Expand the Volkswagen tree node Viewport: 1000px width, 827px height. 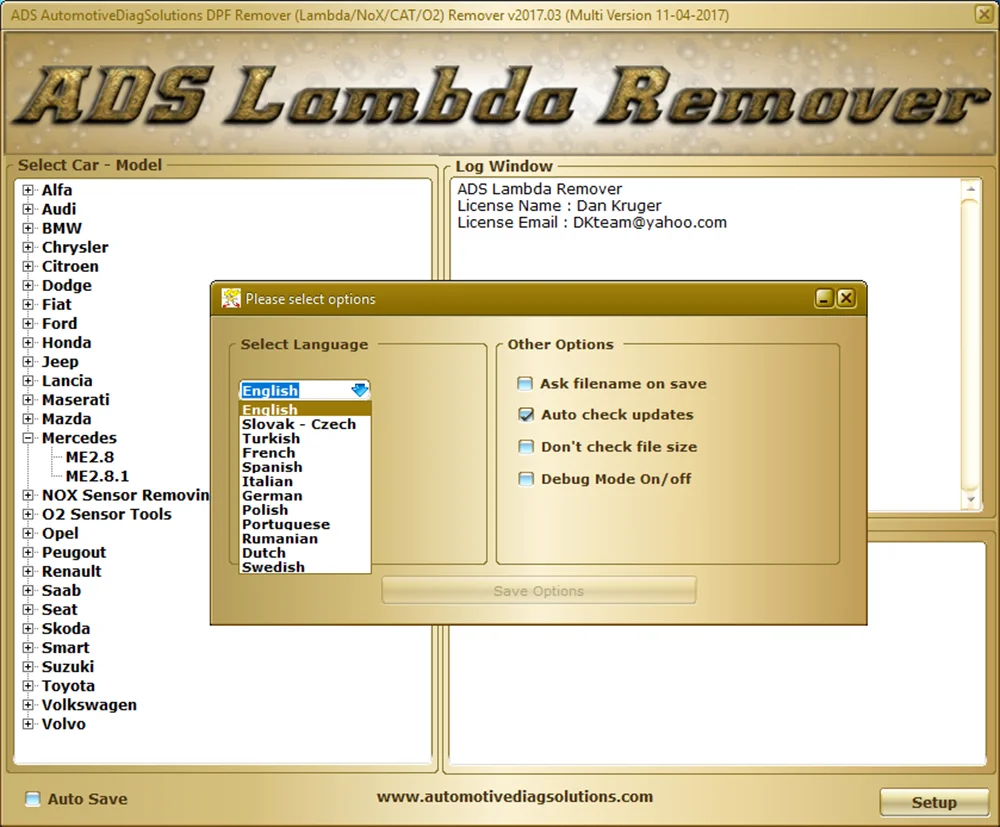tap(27, 705)
